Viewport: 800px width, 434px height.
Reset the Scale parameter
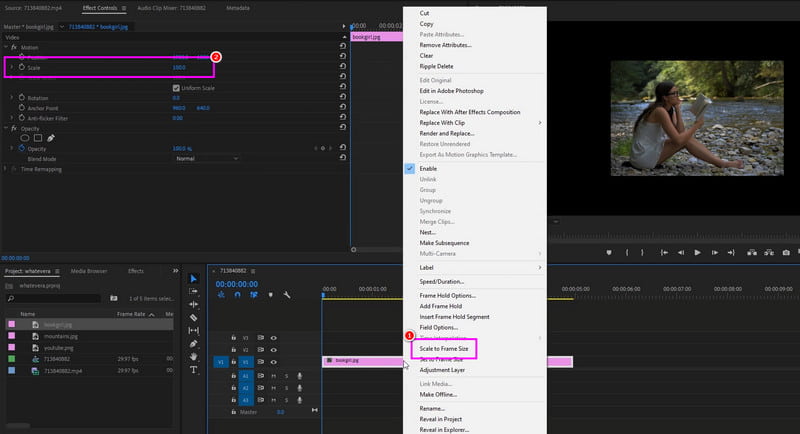point(342,66)
